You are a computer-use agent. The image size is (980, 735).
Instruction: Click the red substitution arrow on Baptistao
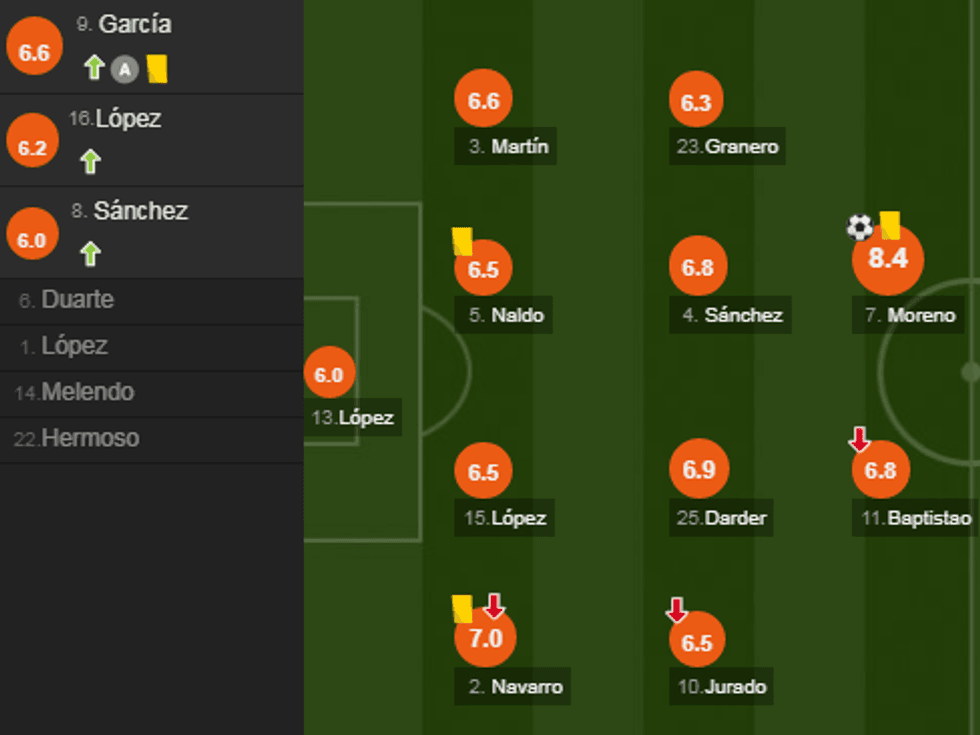pyautogui.click(x=858, y=438)
